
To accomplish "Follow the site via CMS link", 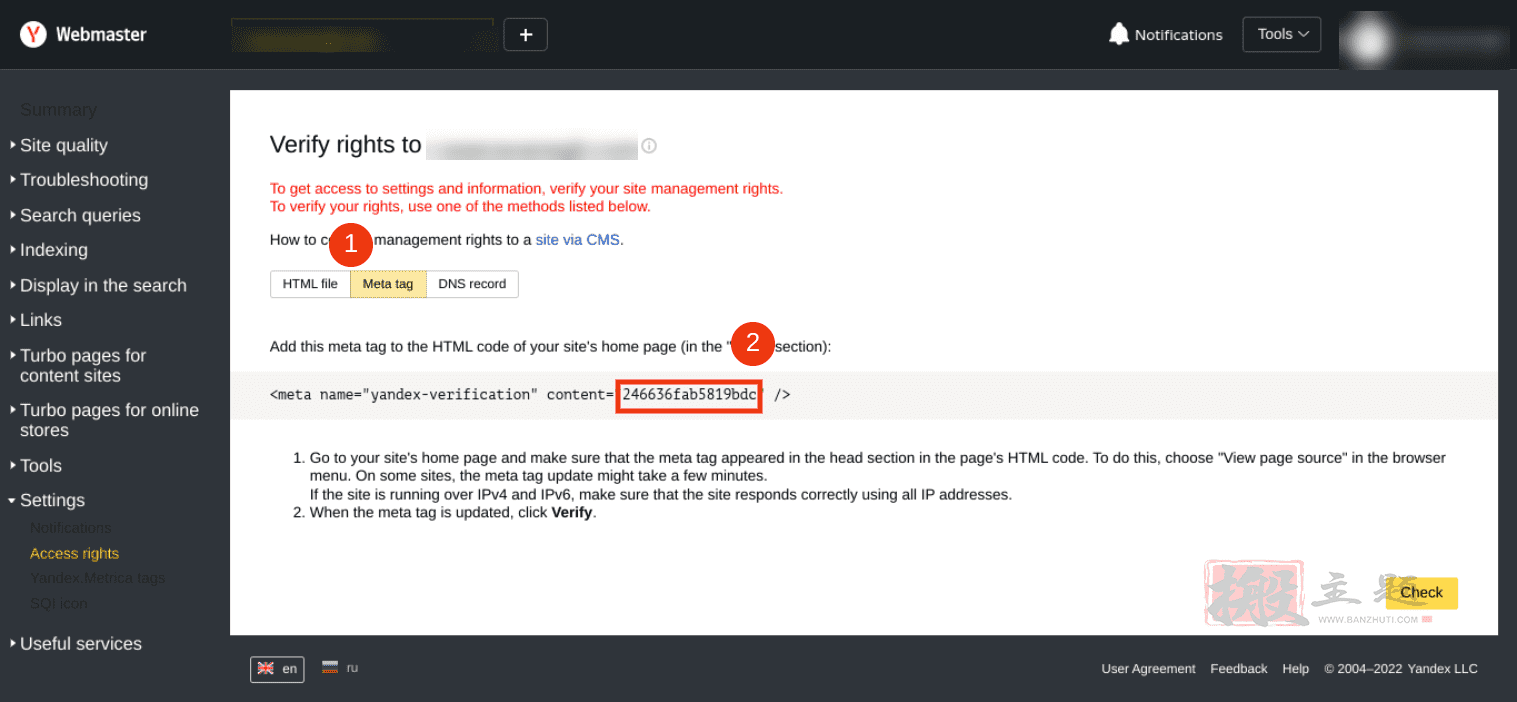I will coord(578,240).
